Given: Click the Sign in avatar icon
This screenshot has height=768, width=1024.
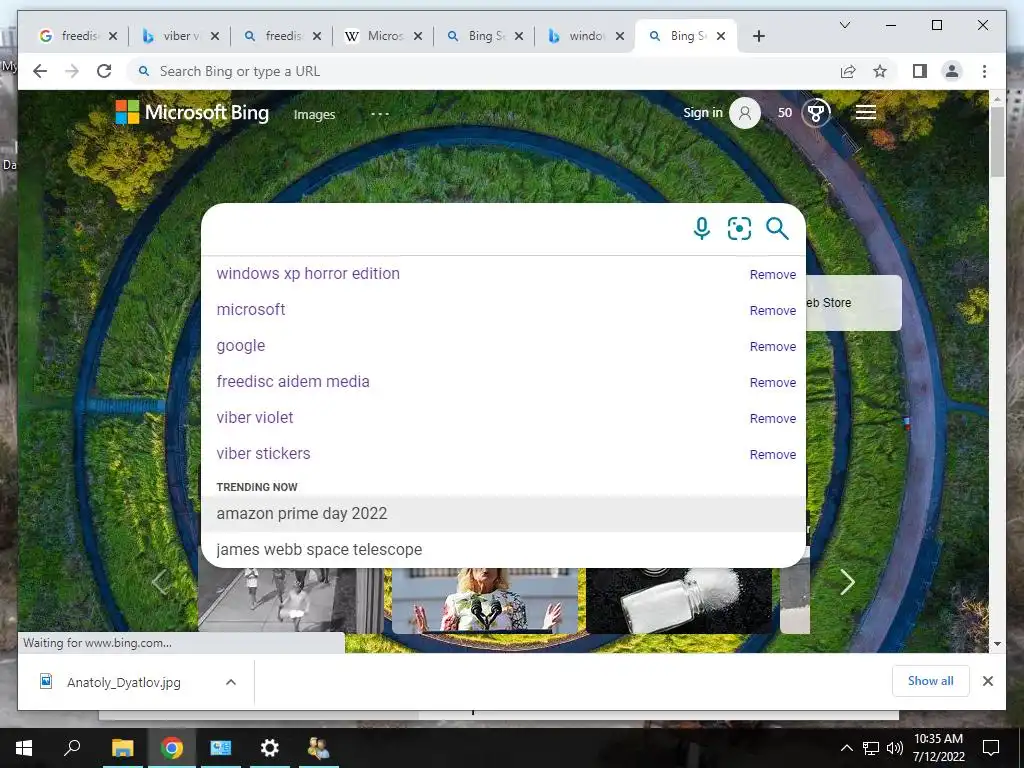Looking at the screenshot, I should [744, 113].
